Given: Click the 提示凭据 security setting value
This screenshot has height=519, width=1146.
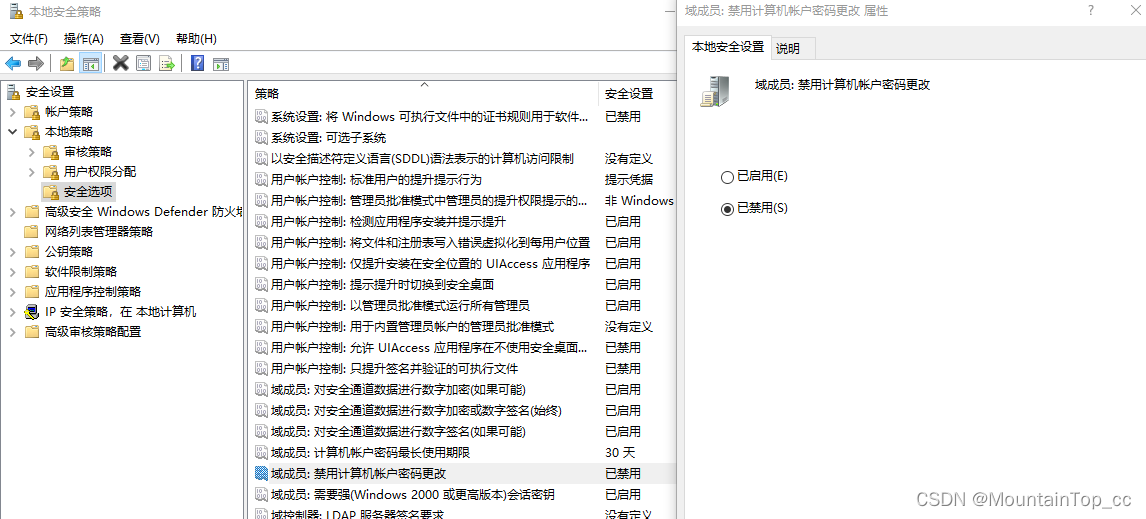Looking at the screenshot, I should [x=629, y=179].
